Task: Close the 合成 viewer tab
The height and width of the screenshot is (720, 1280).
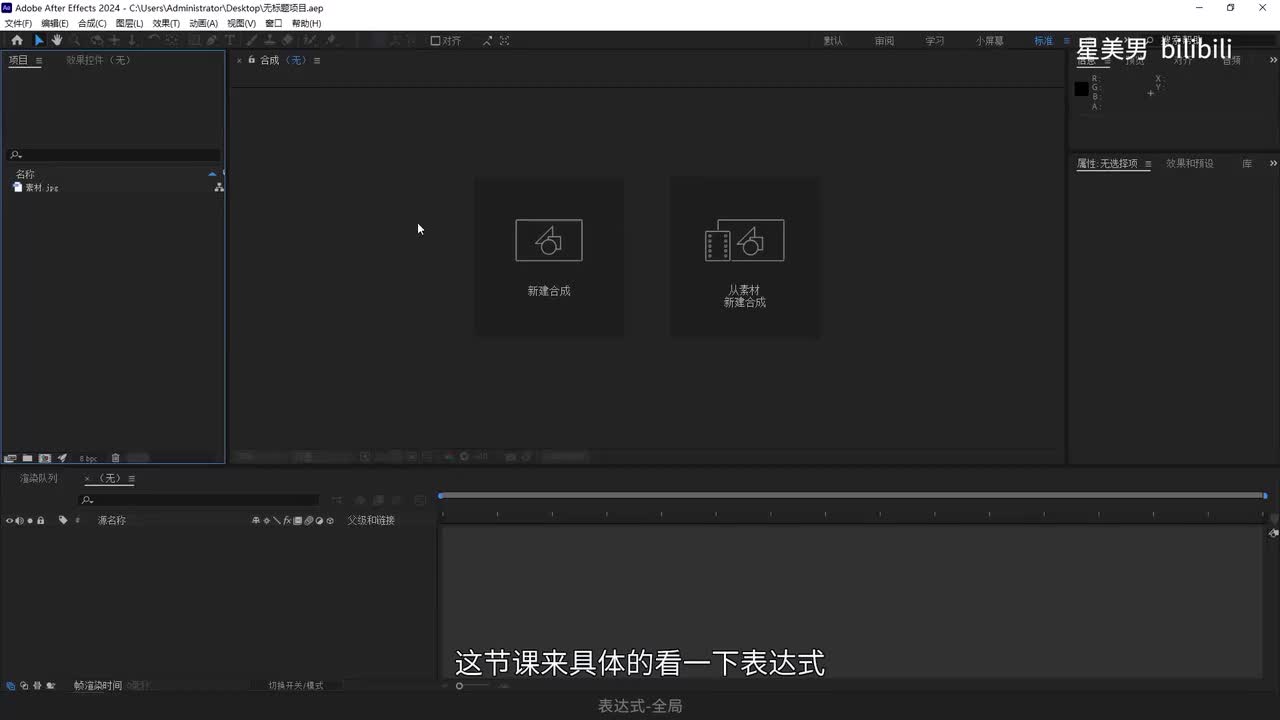Action: (239, 60)
